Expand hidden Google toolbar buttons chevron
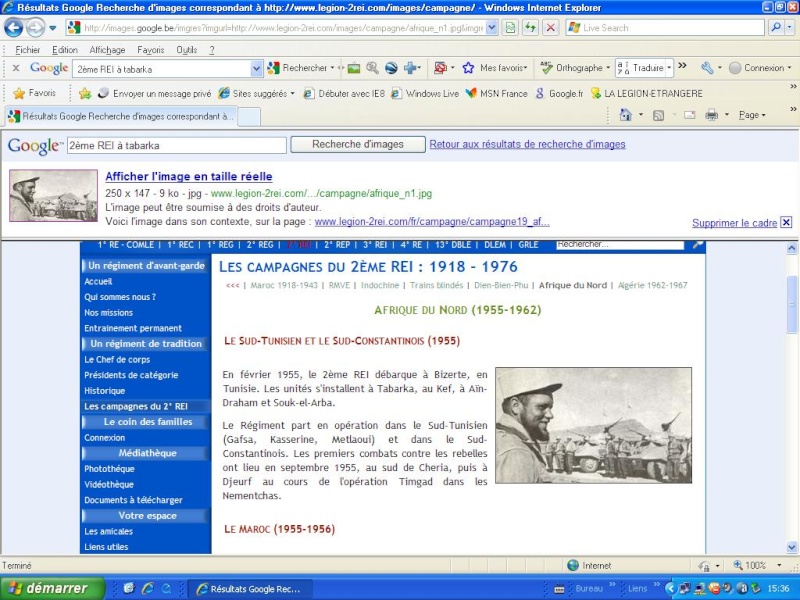The height and width of the screenshot is (600, 800). coord(682,65)
